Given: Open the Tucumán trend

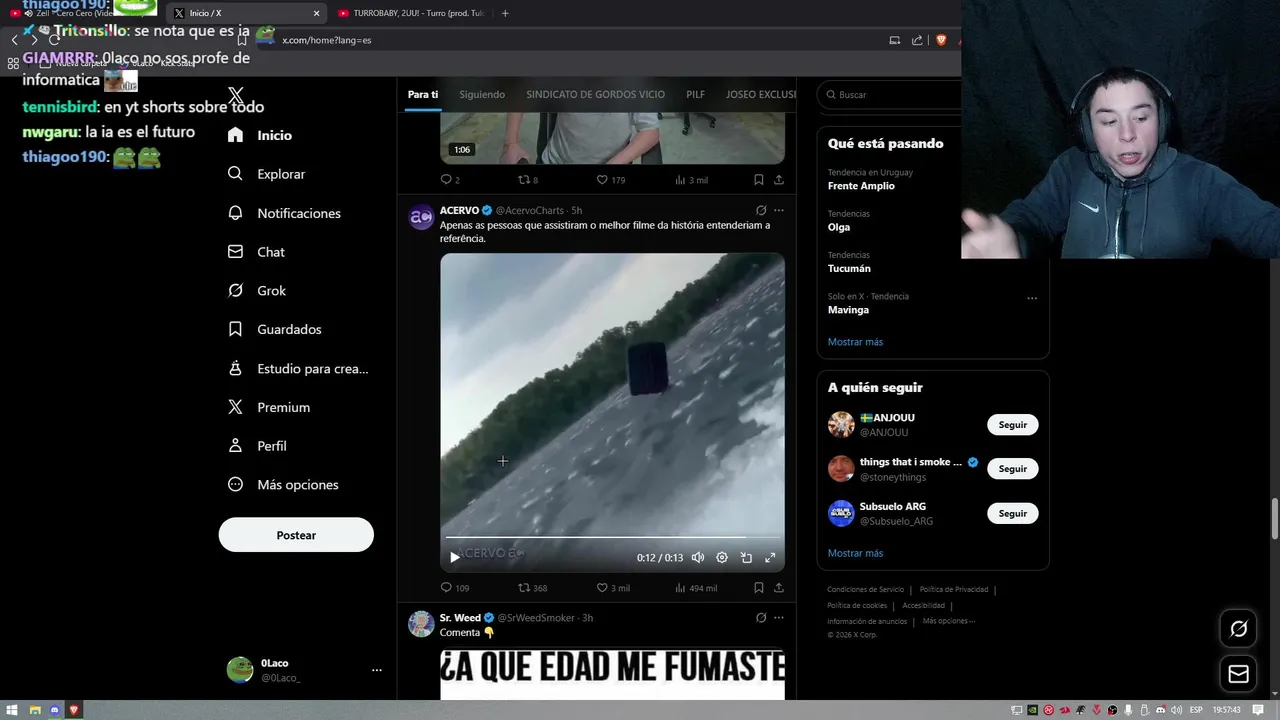Looking at the screenshot, I should pyautogui.click(x=849, y=268).
